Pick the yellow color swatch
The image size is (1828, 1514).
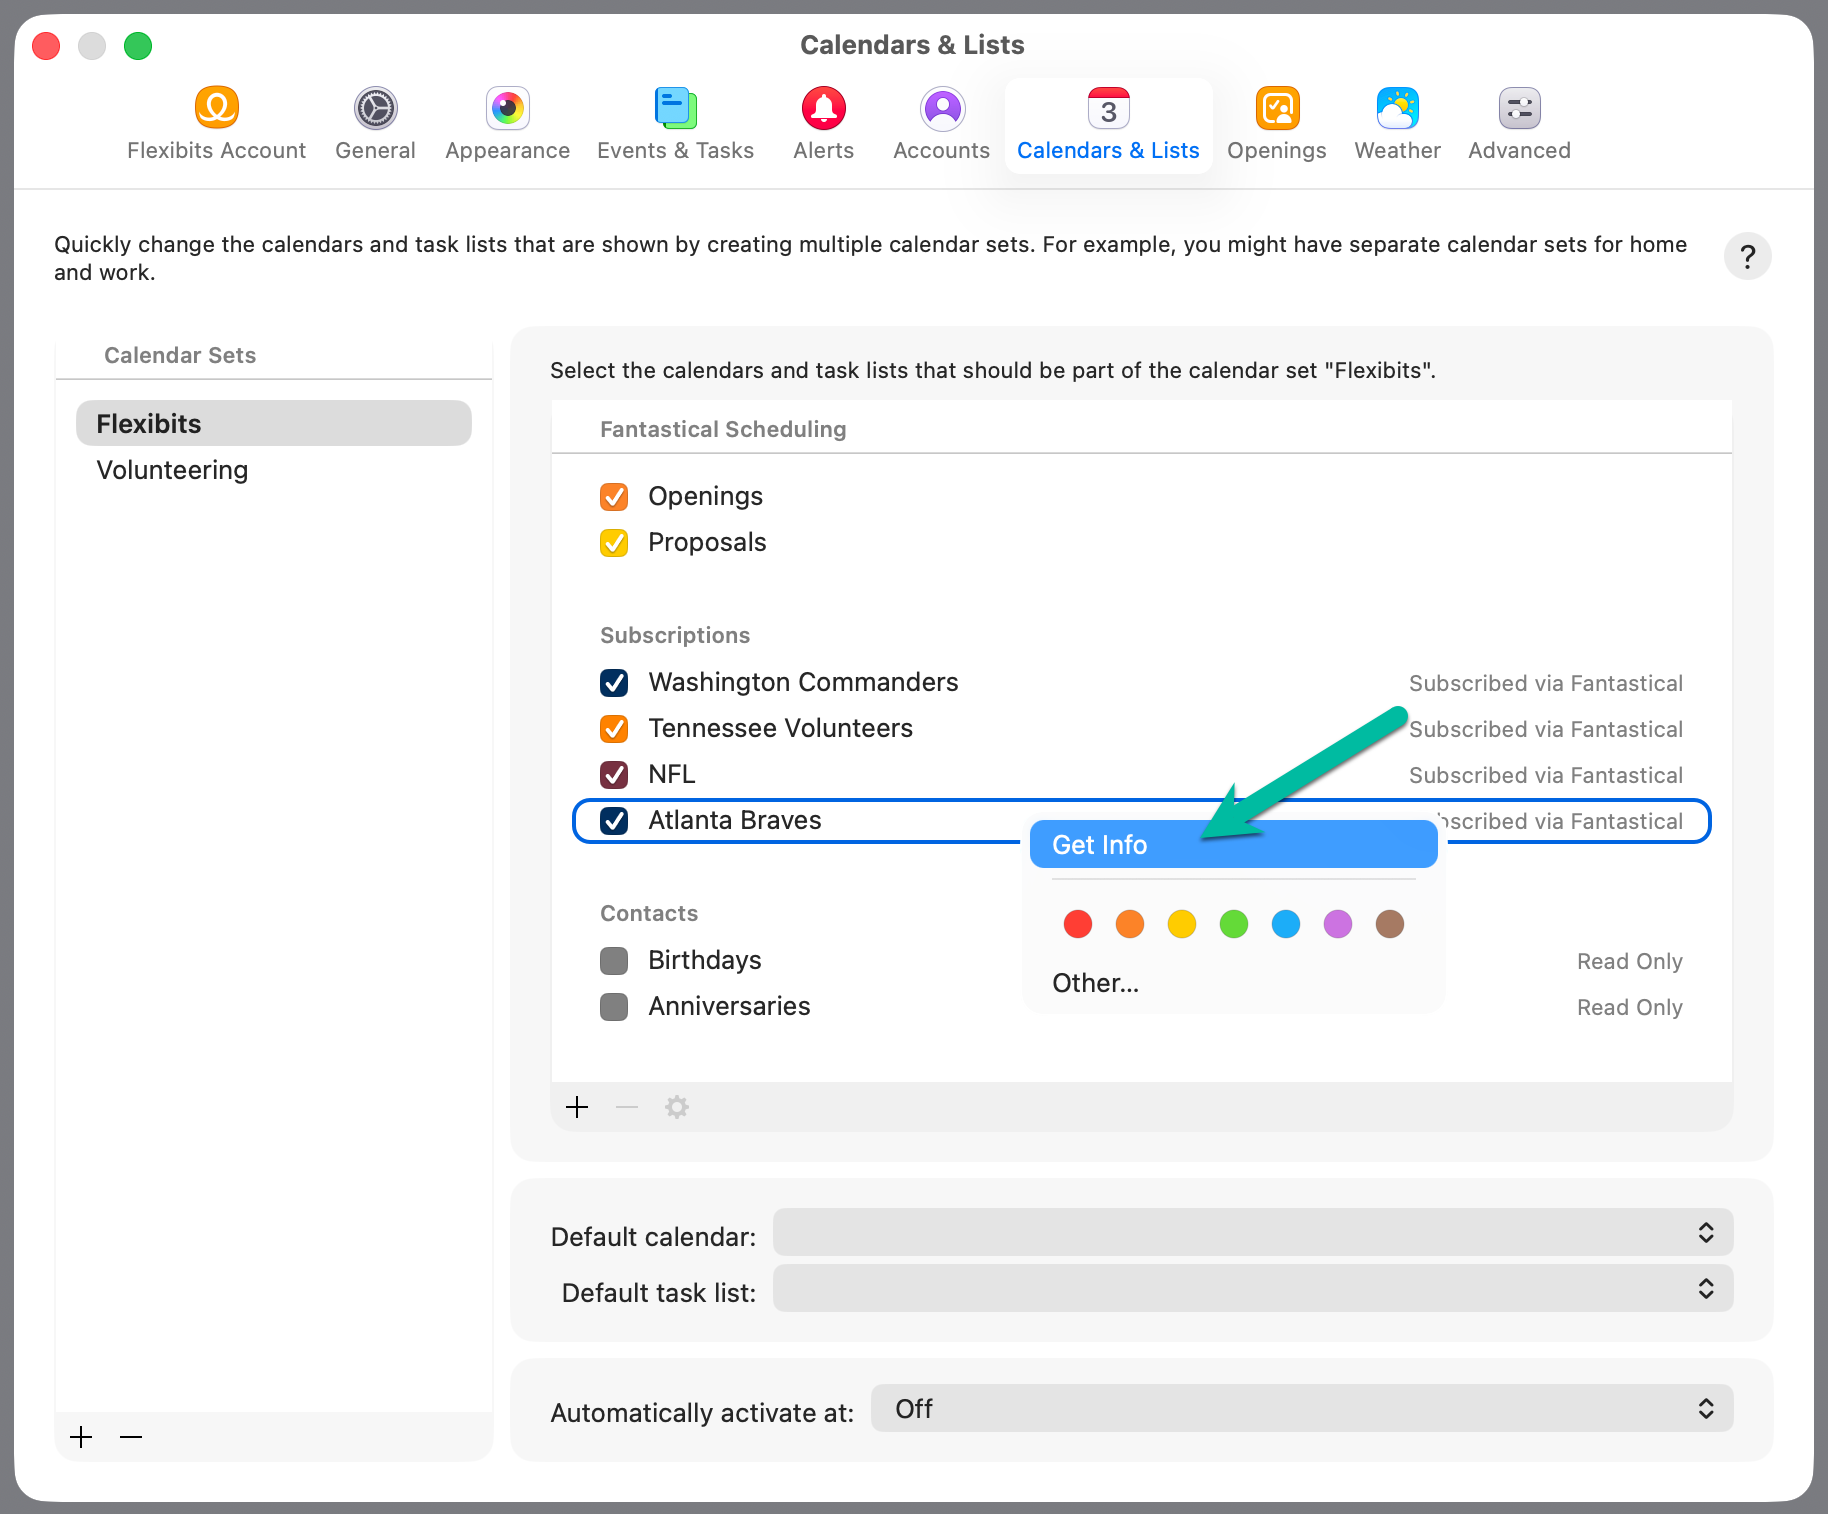1182,924
